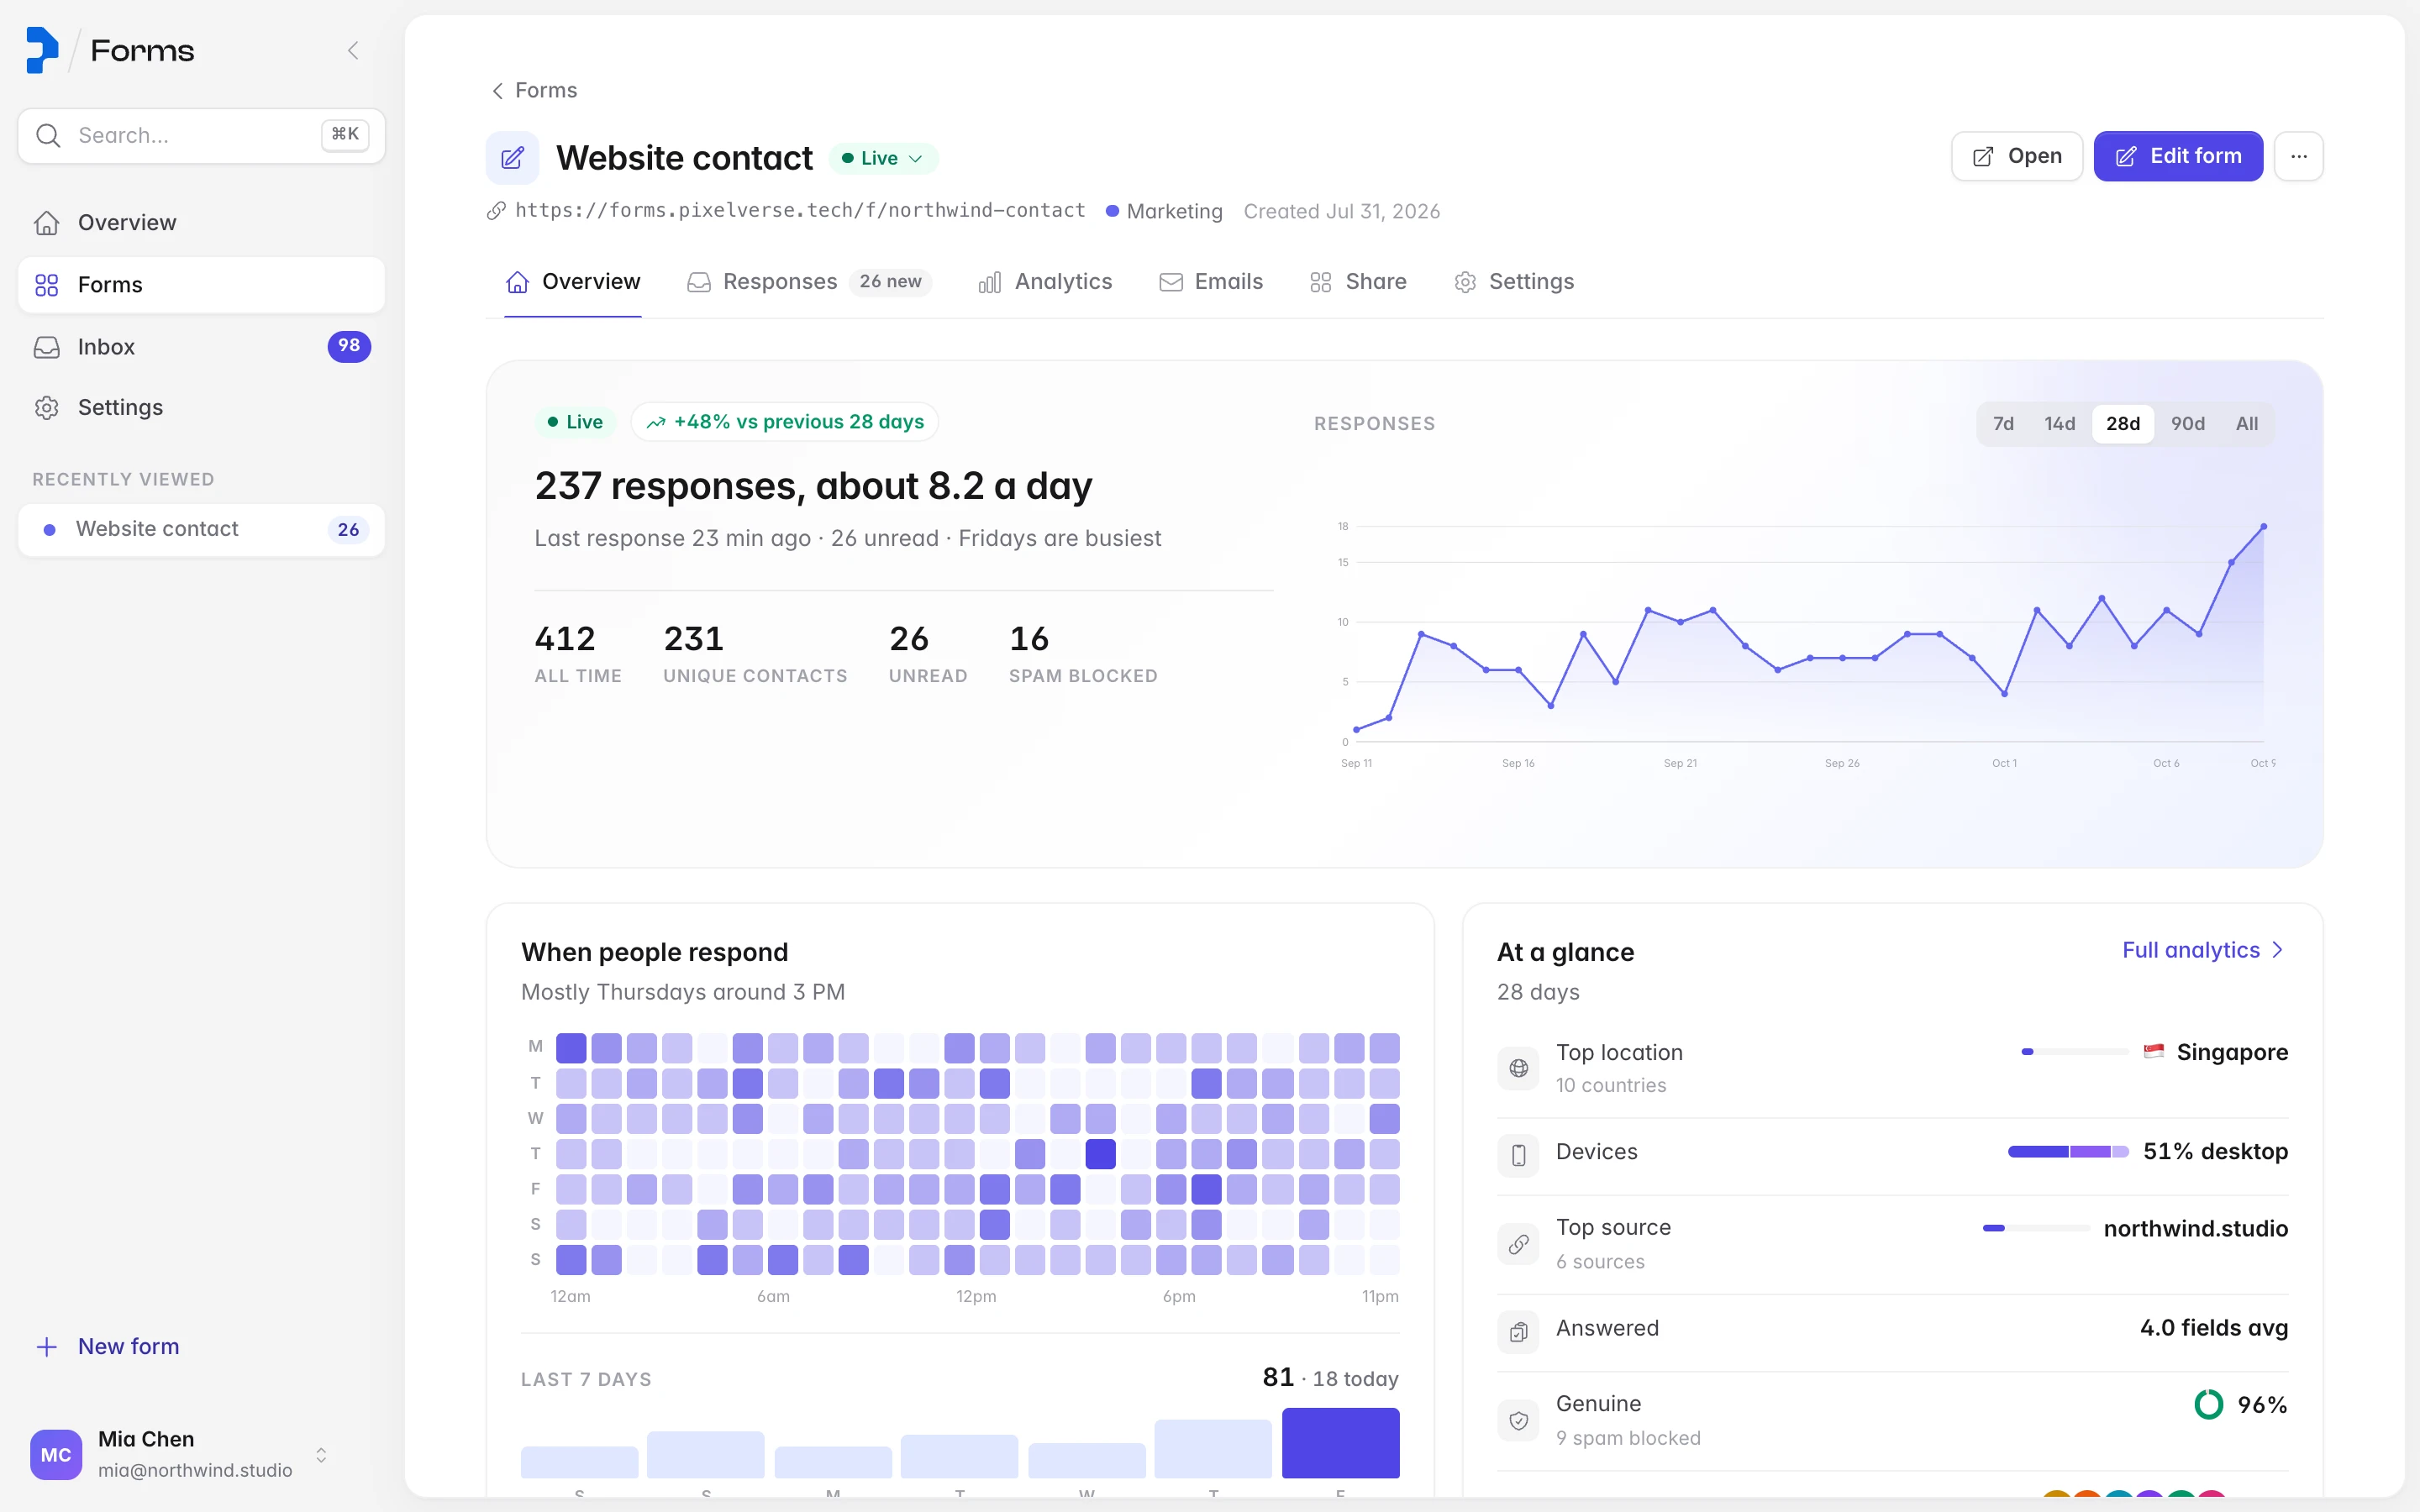Open the form Settings tab

[1514, 282]
